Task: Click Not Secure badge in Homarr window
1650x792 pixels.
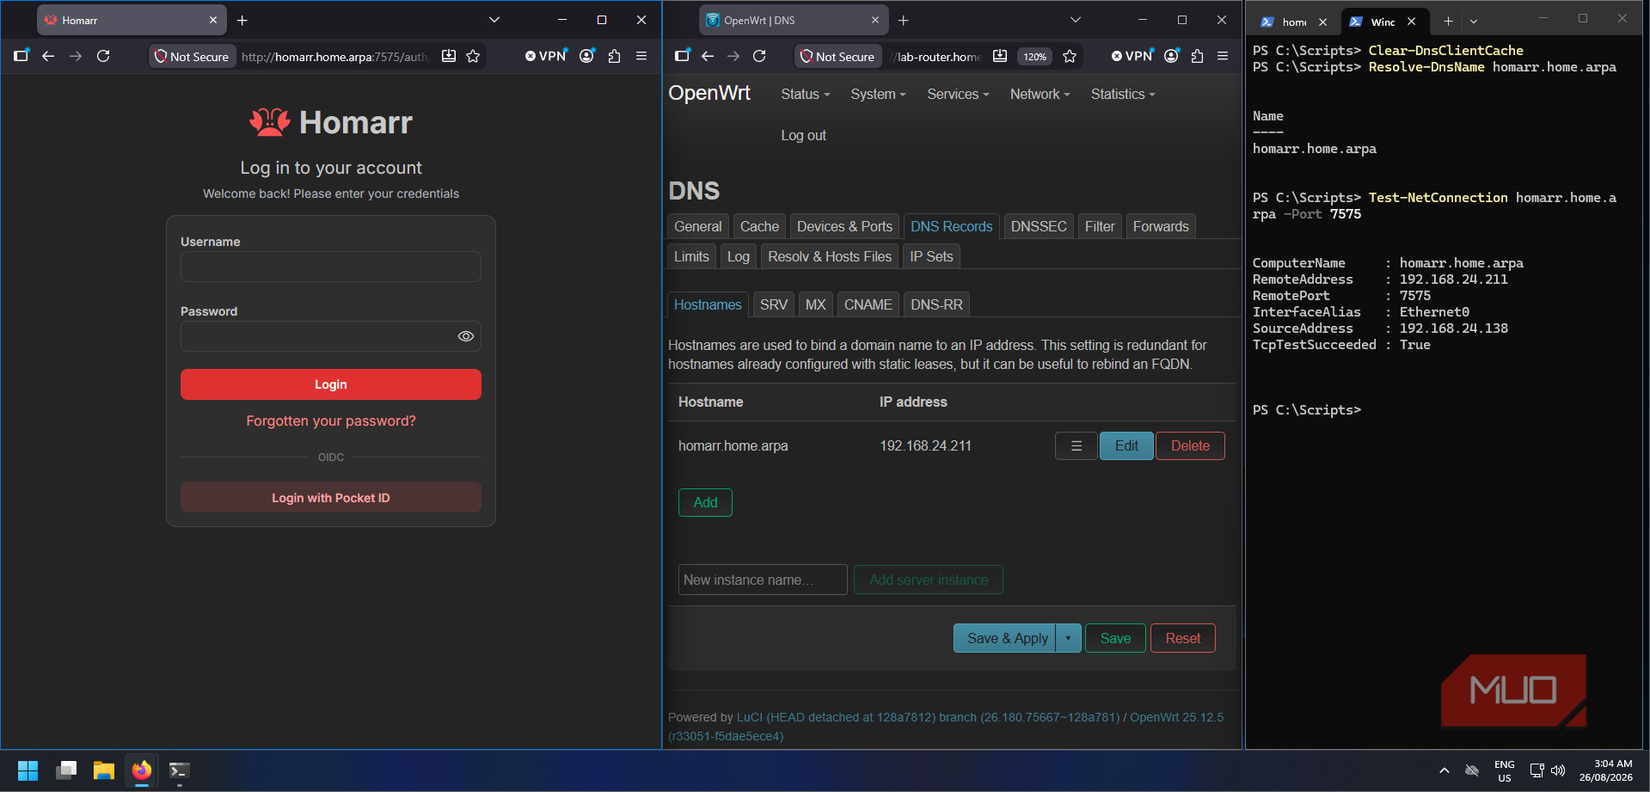Action: 191,56
